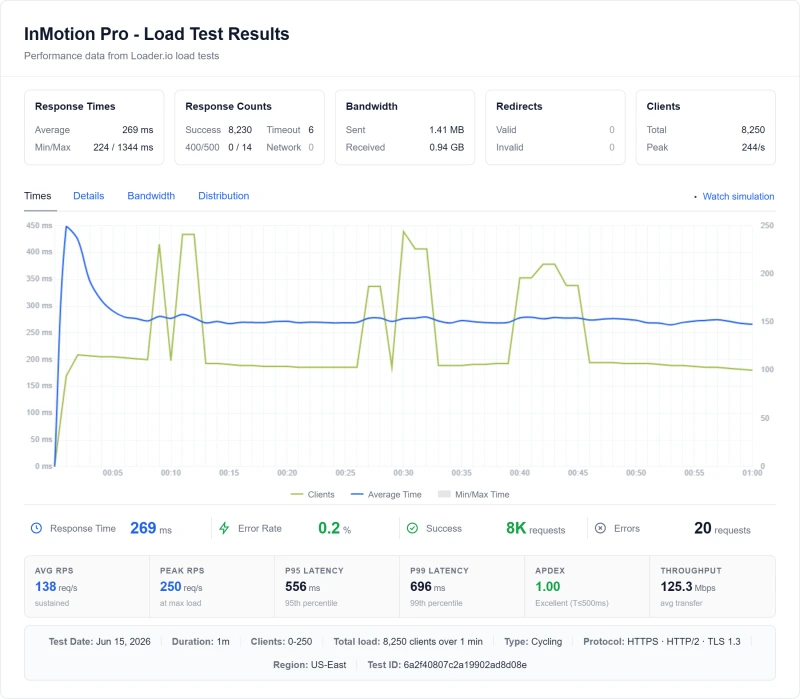Click the Clients: 0-250 text
The height and width of the screenshot is (699, 800).
[x=281, y=641]
